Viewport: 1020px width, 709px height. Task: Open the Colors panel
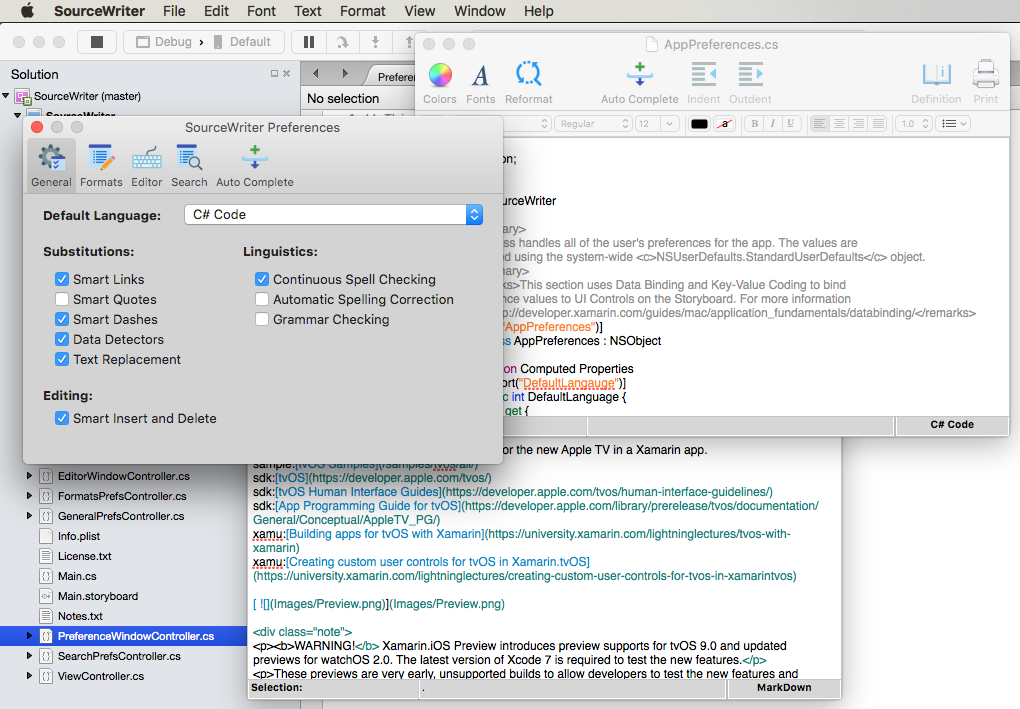(439, 80)
